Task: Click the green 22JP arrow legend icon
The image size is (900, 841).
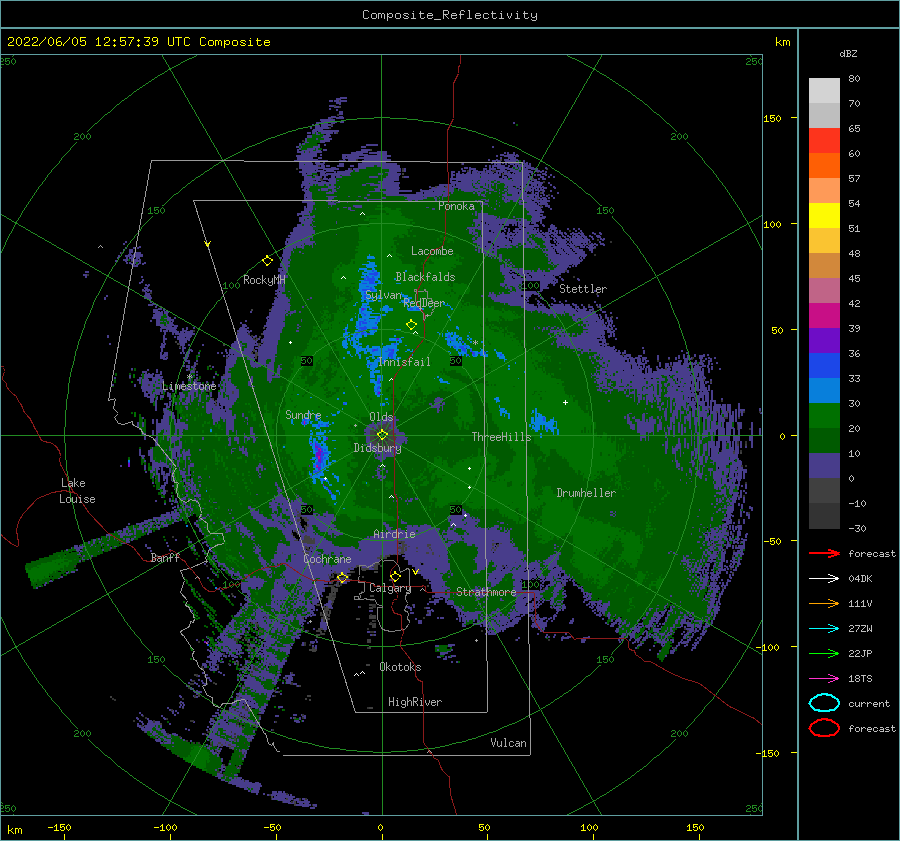Action: [x=824, y=653]
